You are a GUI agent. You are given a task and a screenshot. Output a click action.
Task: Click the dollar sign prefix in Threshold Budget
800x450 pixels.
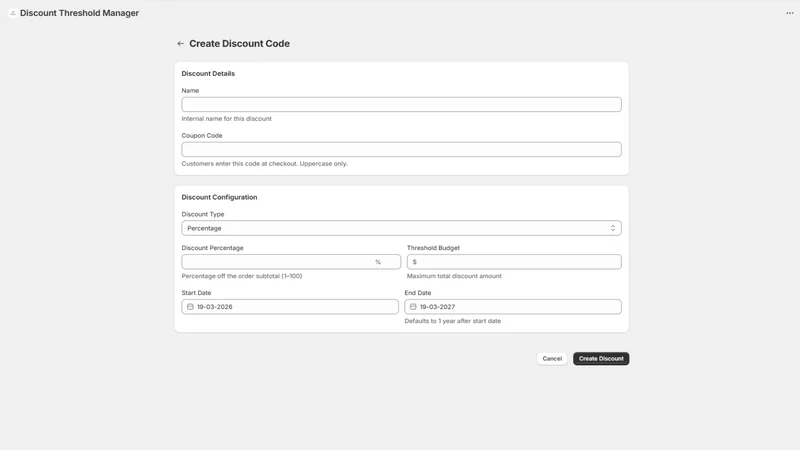(414, 262)
